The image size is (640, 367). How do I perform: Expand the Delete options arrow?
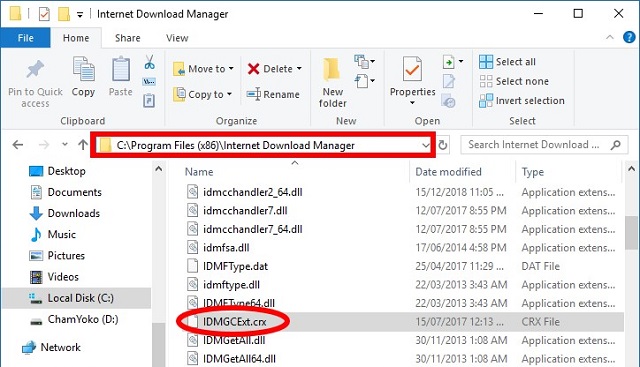(299, 69)
